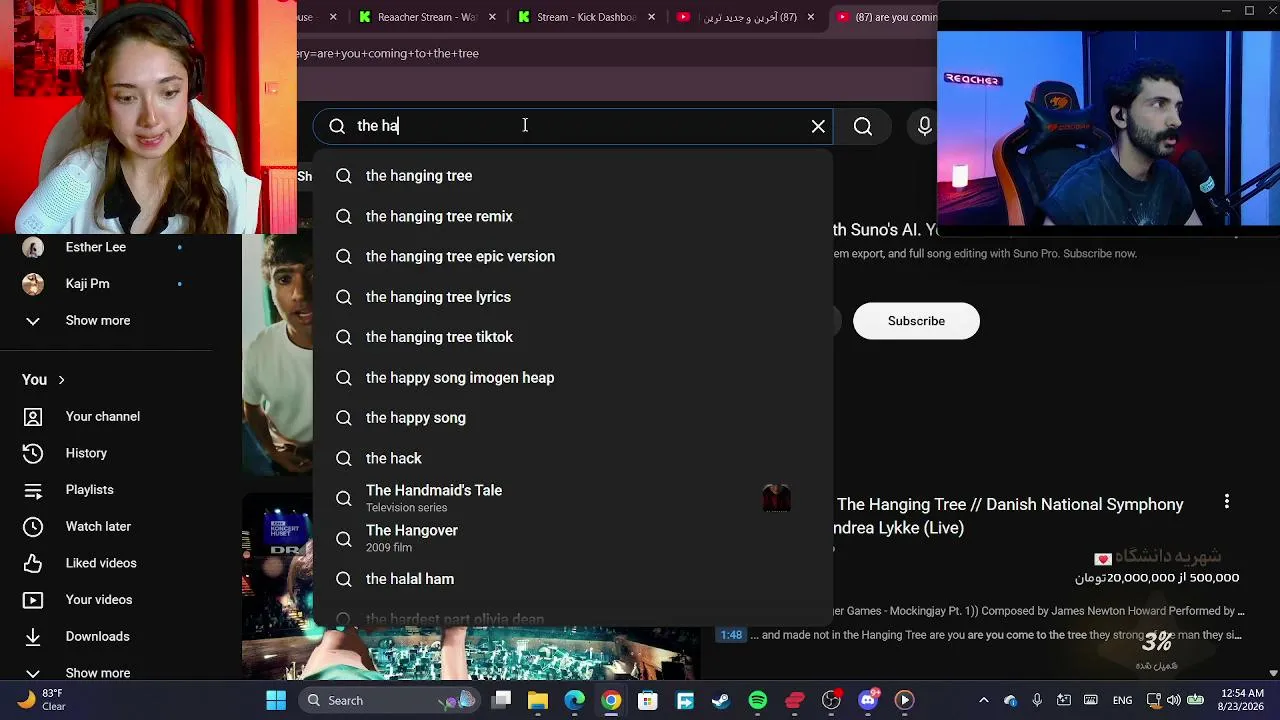Open the more options menu for Hanging Tree video

(1227, 502)
